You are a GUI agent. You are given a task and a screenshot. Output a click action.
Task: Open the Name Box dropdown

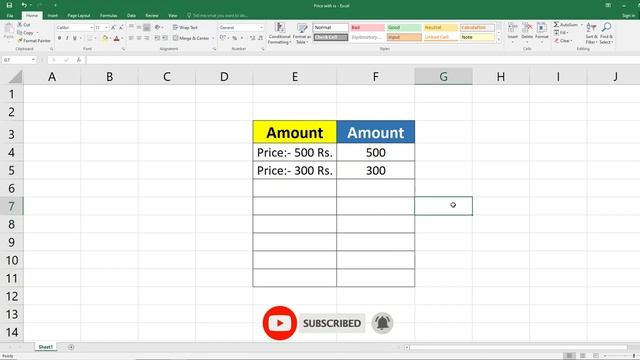click(x=33, y=60)
